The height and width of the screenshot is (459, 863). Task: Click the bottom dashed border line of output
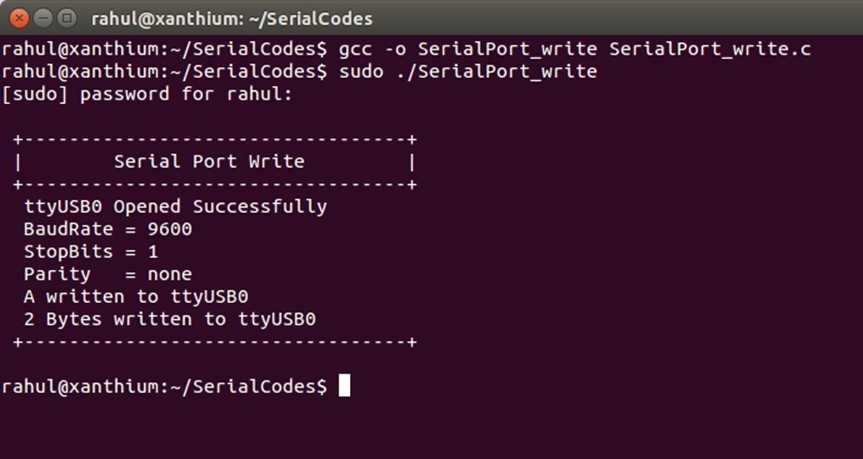[x=215, y=342]
